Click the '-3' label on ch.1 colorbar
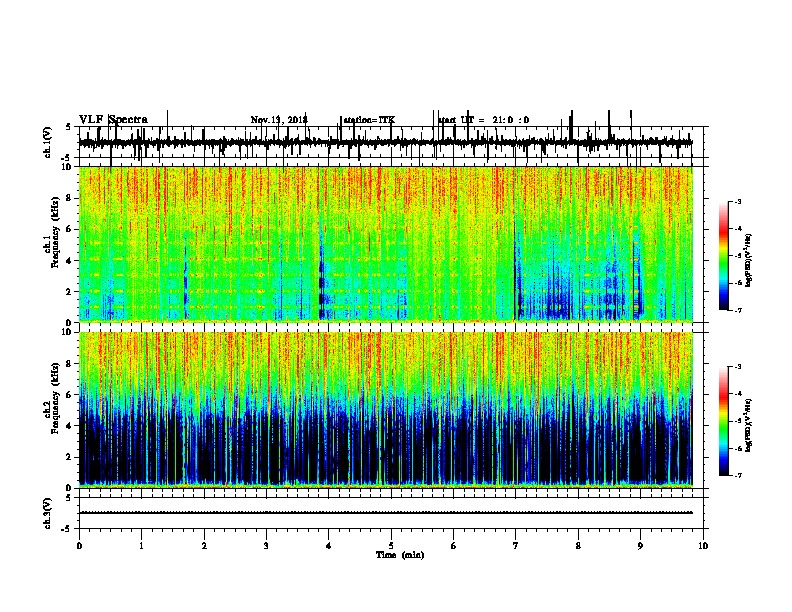This screenshot has height=612, width=792. pyautogui.click(x=737, y=201)
